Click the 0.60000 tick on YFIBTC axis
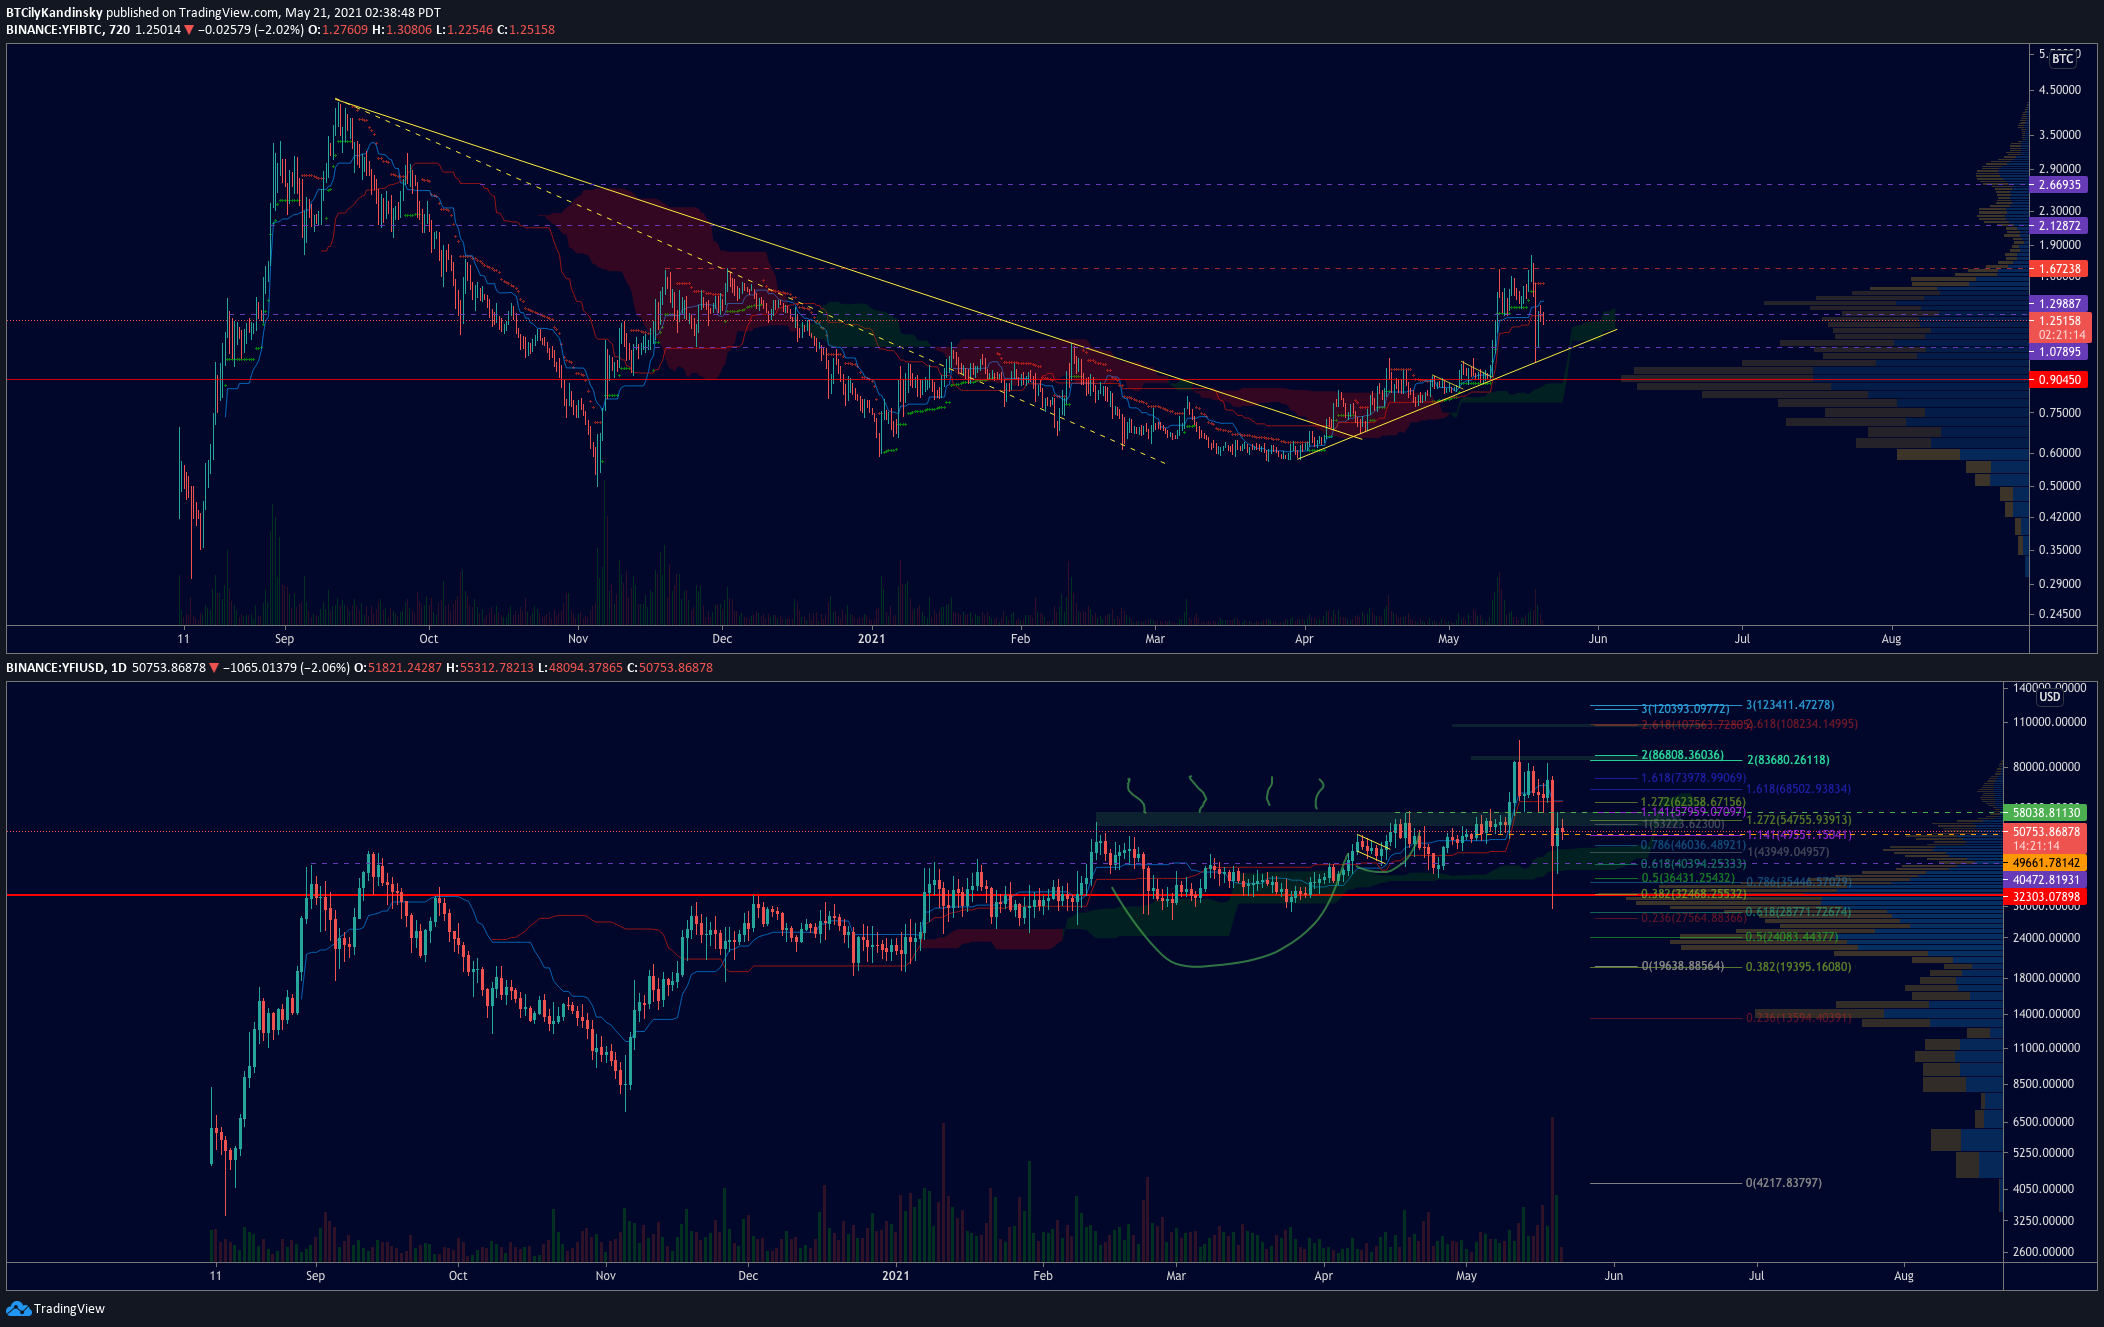The height and width of the screenshot is (1327, 2104). [2060, 453]
